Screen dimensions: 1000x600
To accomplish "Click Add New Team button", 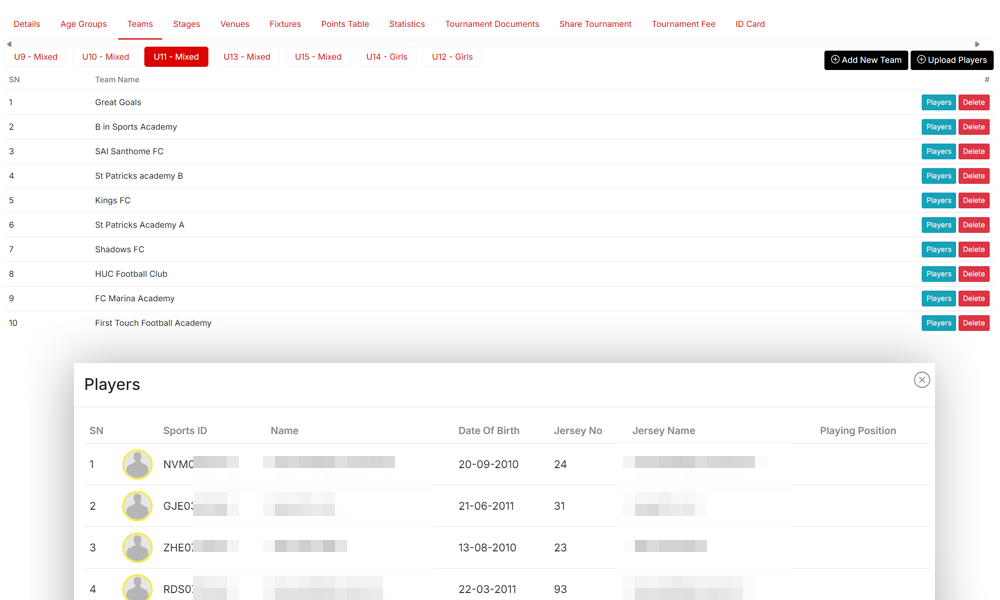I will [866, 60].
